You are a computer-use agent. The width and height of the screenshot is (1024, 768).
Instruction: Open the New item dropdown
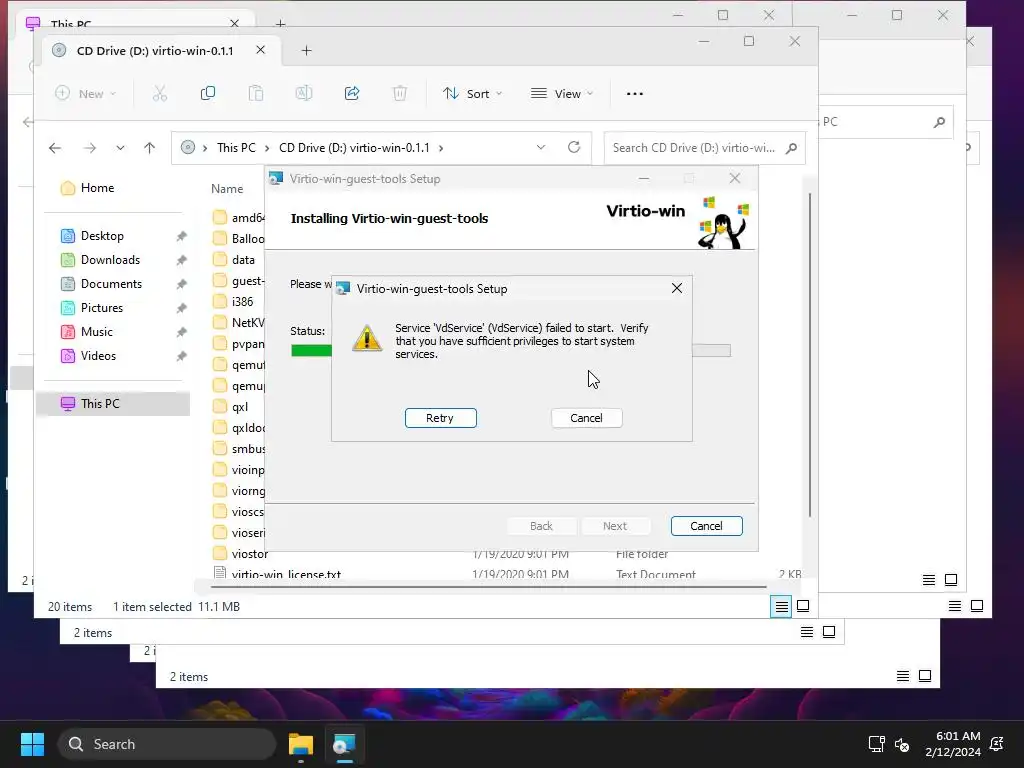[x=86, y=93]
